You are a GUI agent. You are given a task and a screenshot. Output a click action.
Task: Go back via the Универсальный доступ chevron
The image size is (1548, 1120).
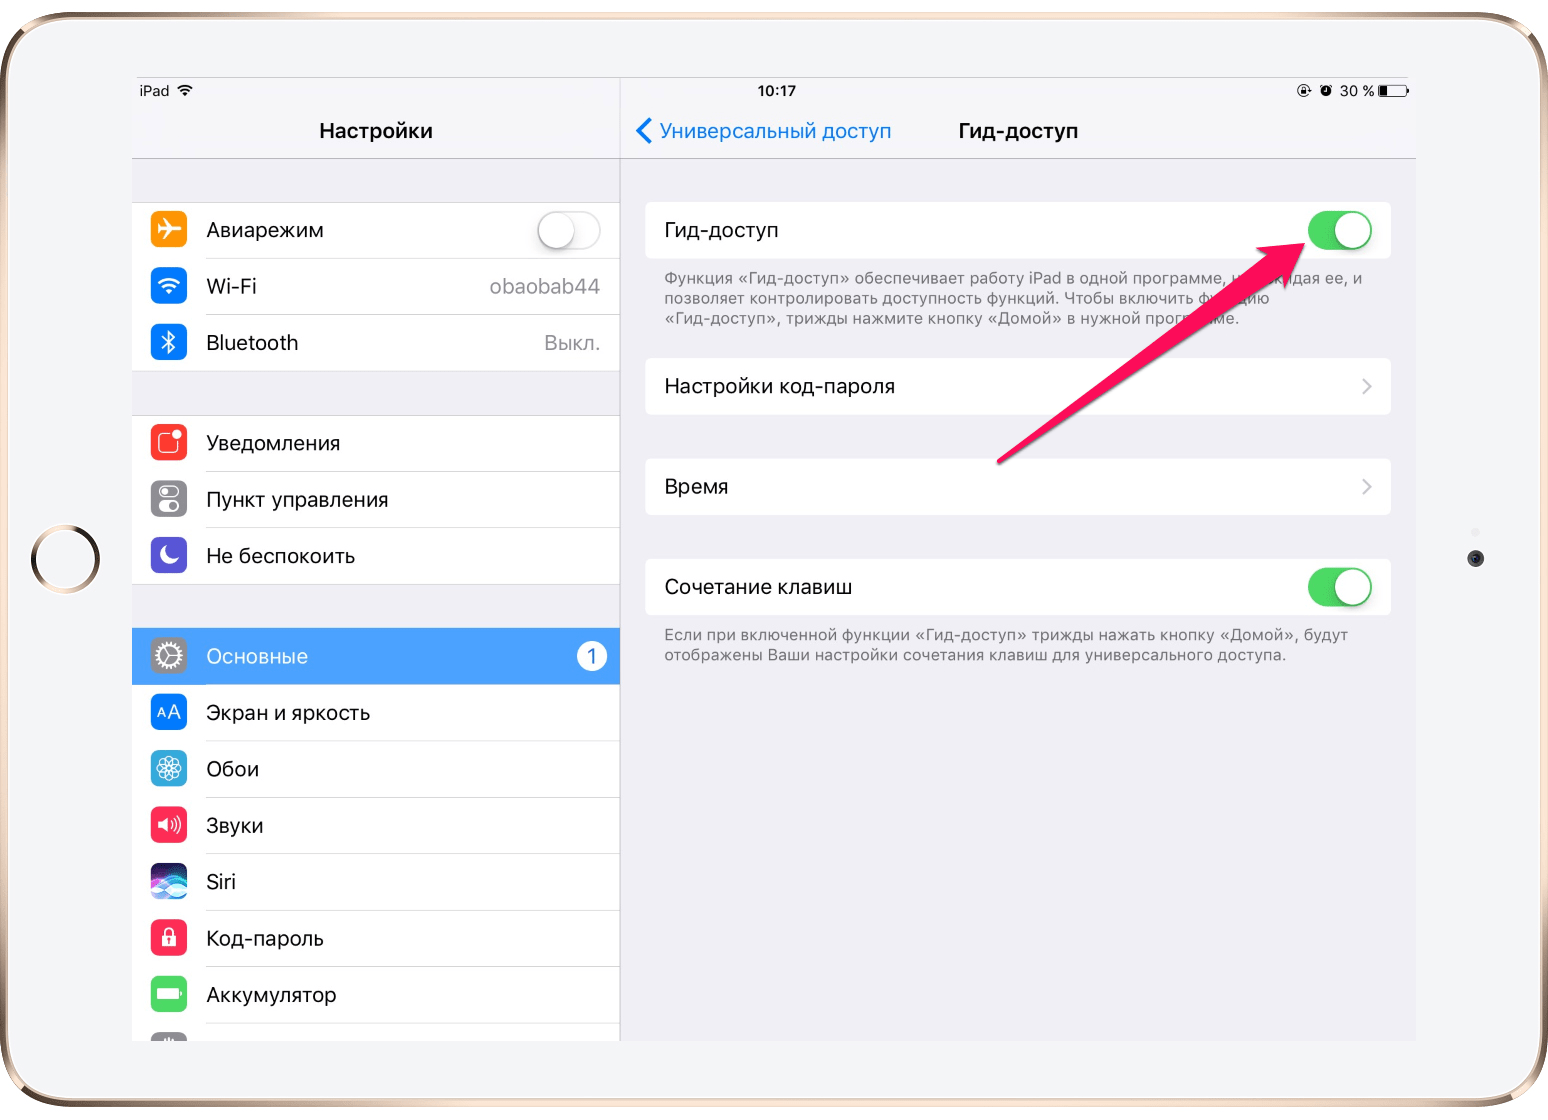645,131
